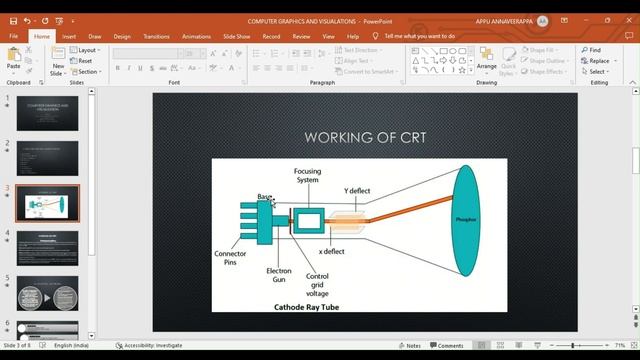Clear all text formatting
640x360 pixels.
(239, 53)
